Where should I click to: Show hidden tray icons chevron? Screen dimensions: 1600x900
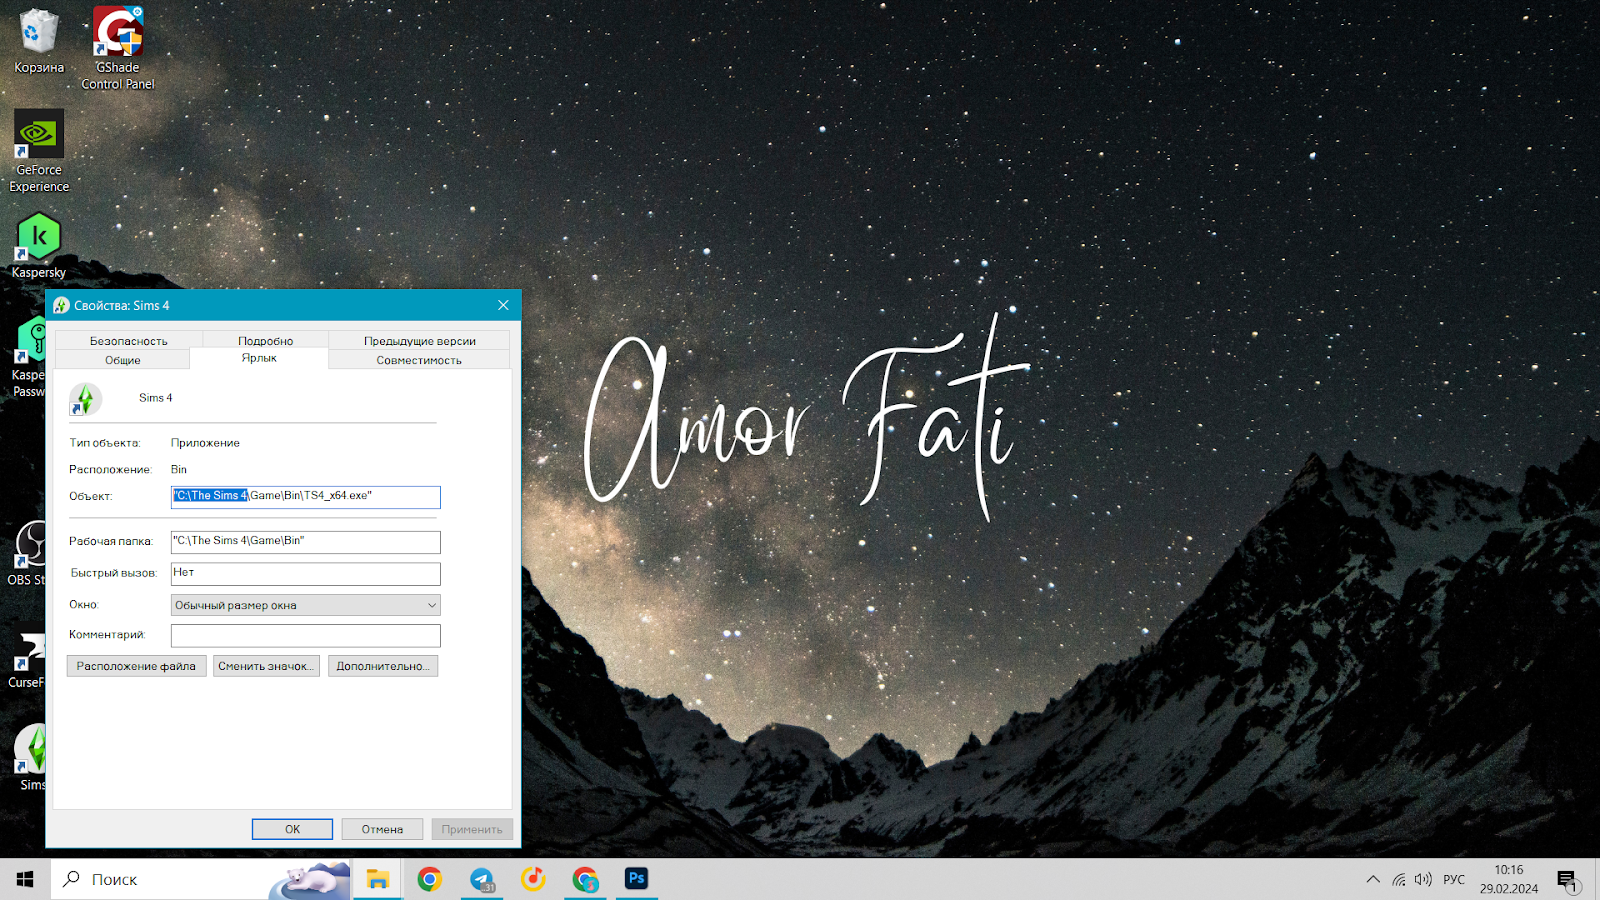coord(1373,879)
